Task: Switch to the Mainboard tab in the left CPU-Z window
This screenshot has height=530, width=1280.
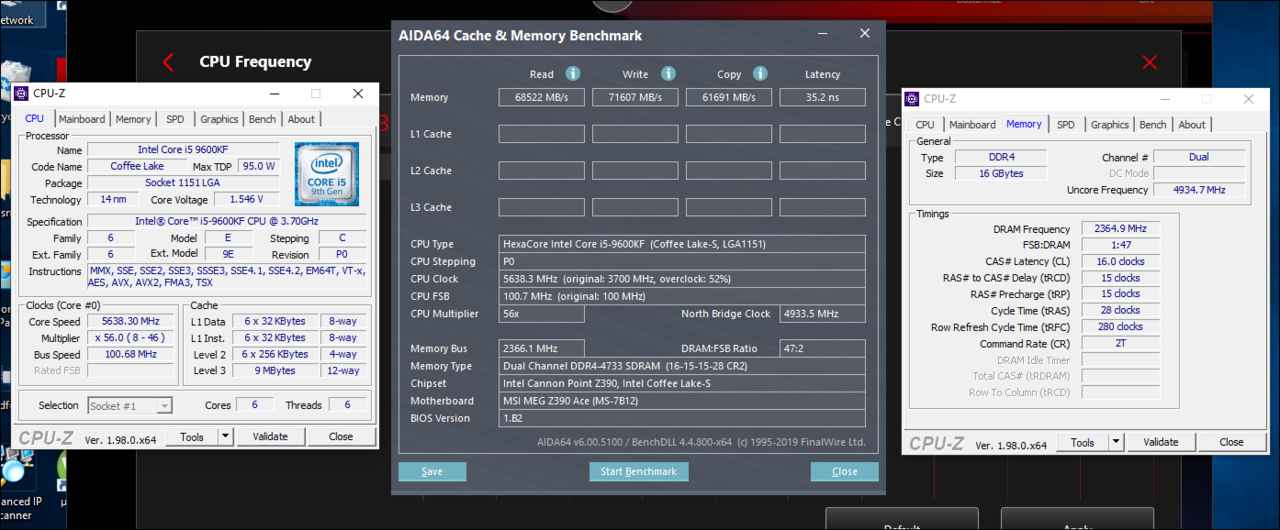Action: 82,119
